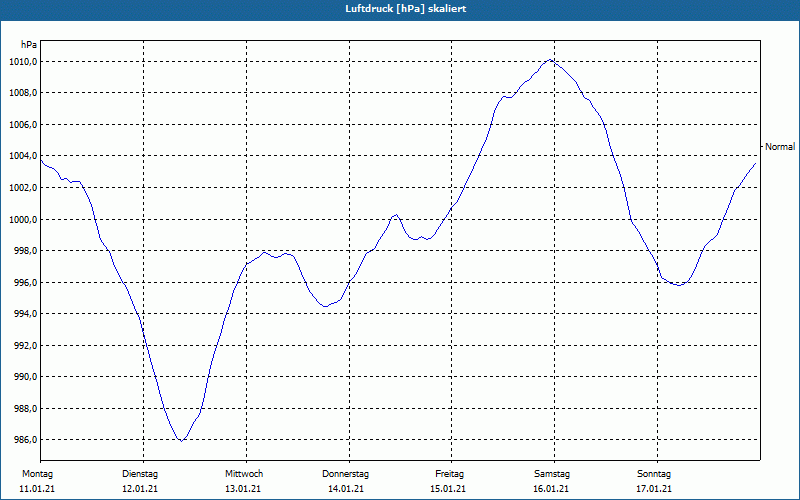The height and width of the screenshot is (500, 800).
Task: Click the 1010,0 axis value
Action: click(22, 62)
